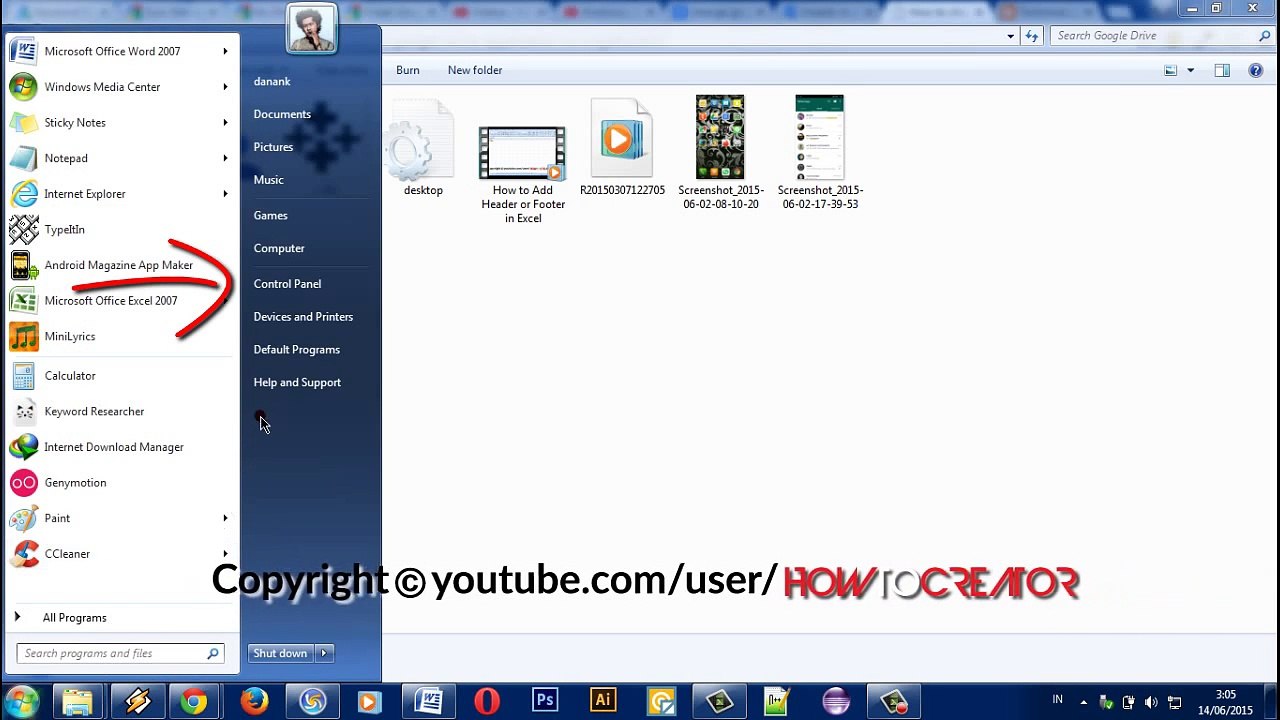Open the Calculator program

coord(70,376)
